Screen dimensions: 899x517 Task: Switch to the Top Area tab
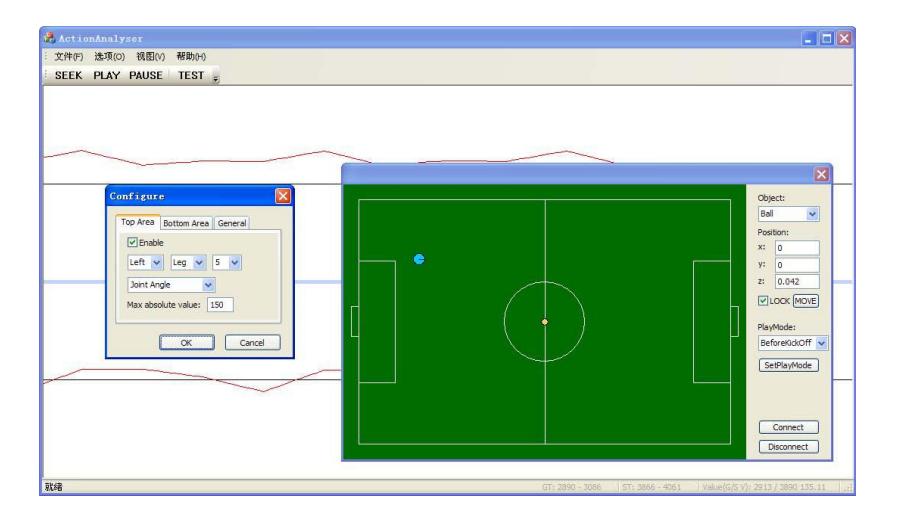(138, 222)
